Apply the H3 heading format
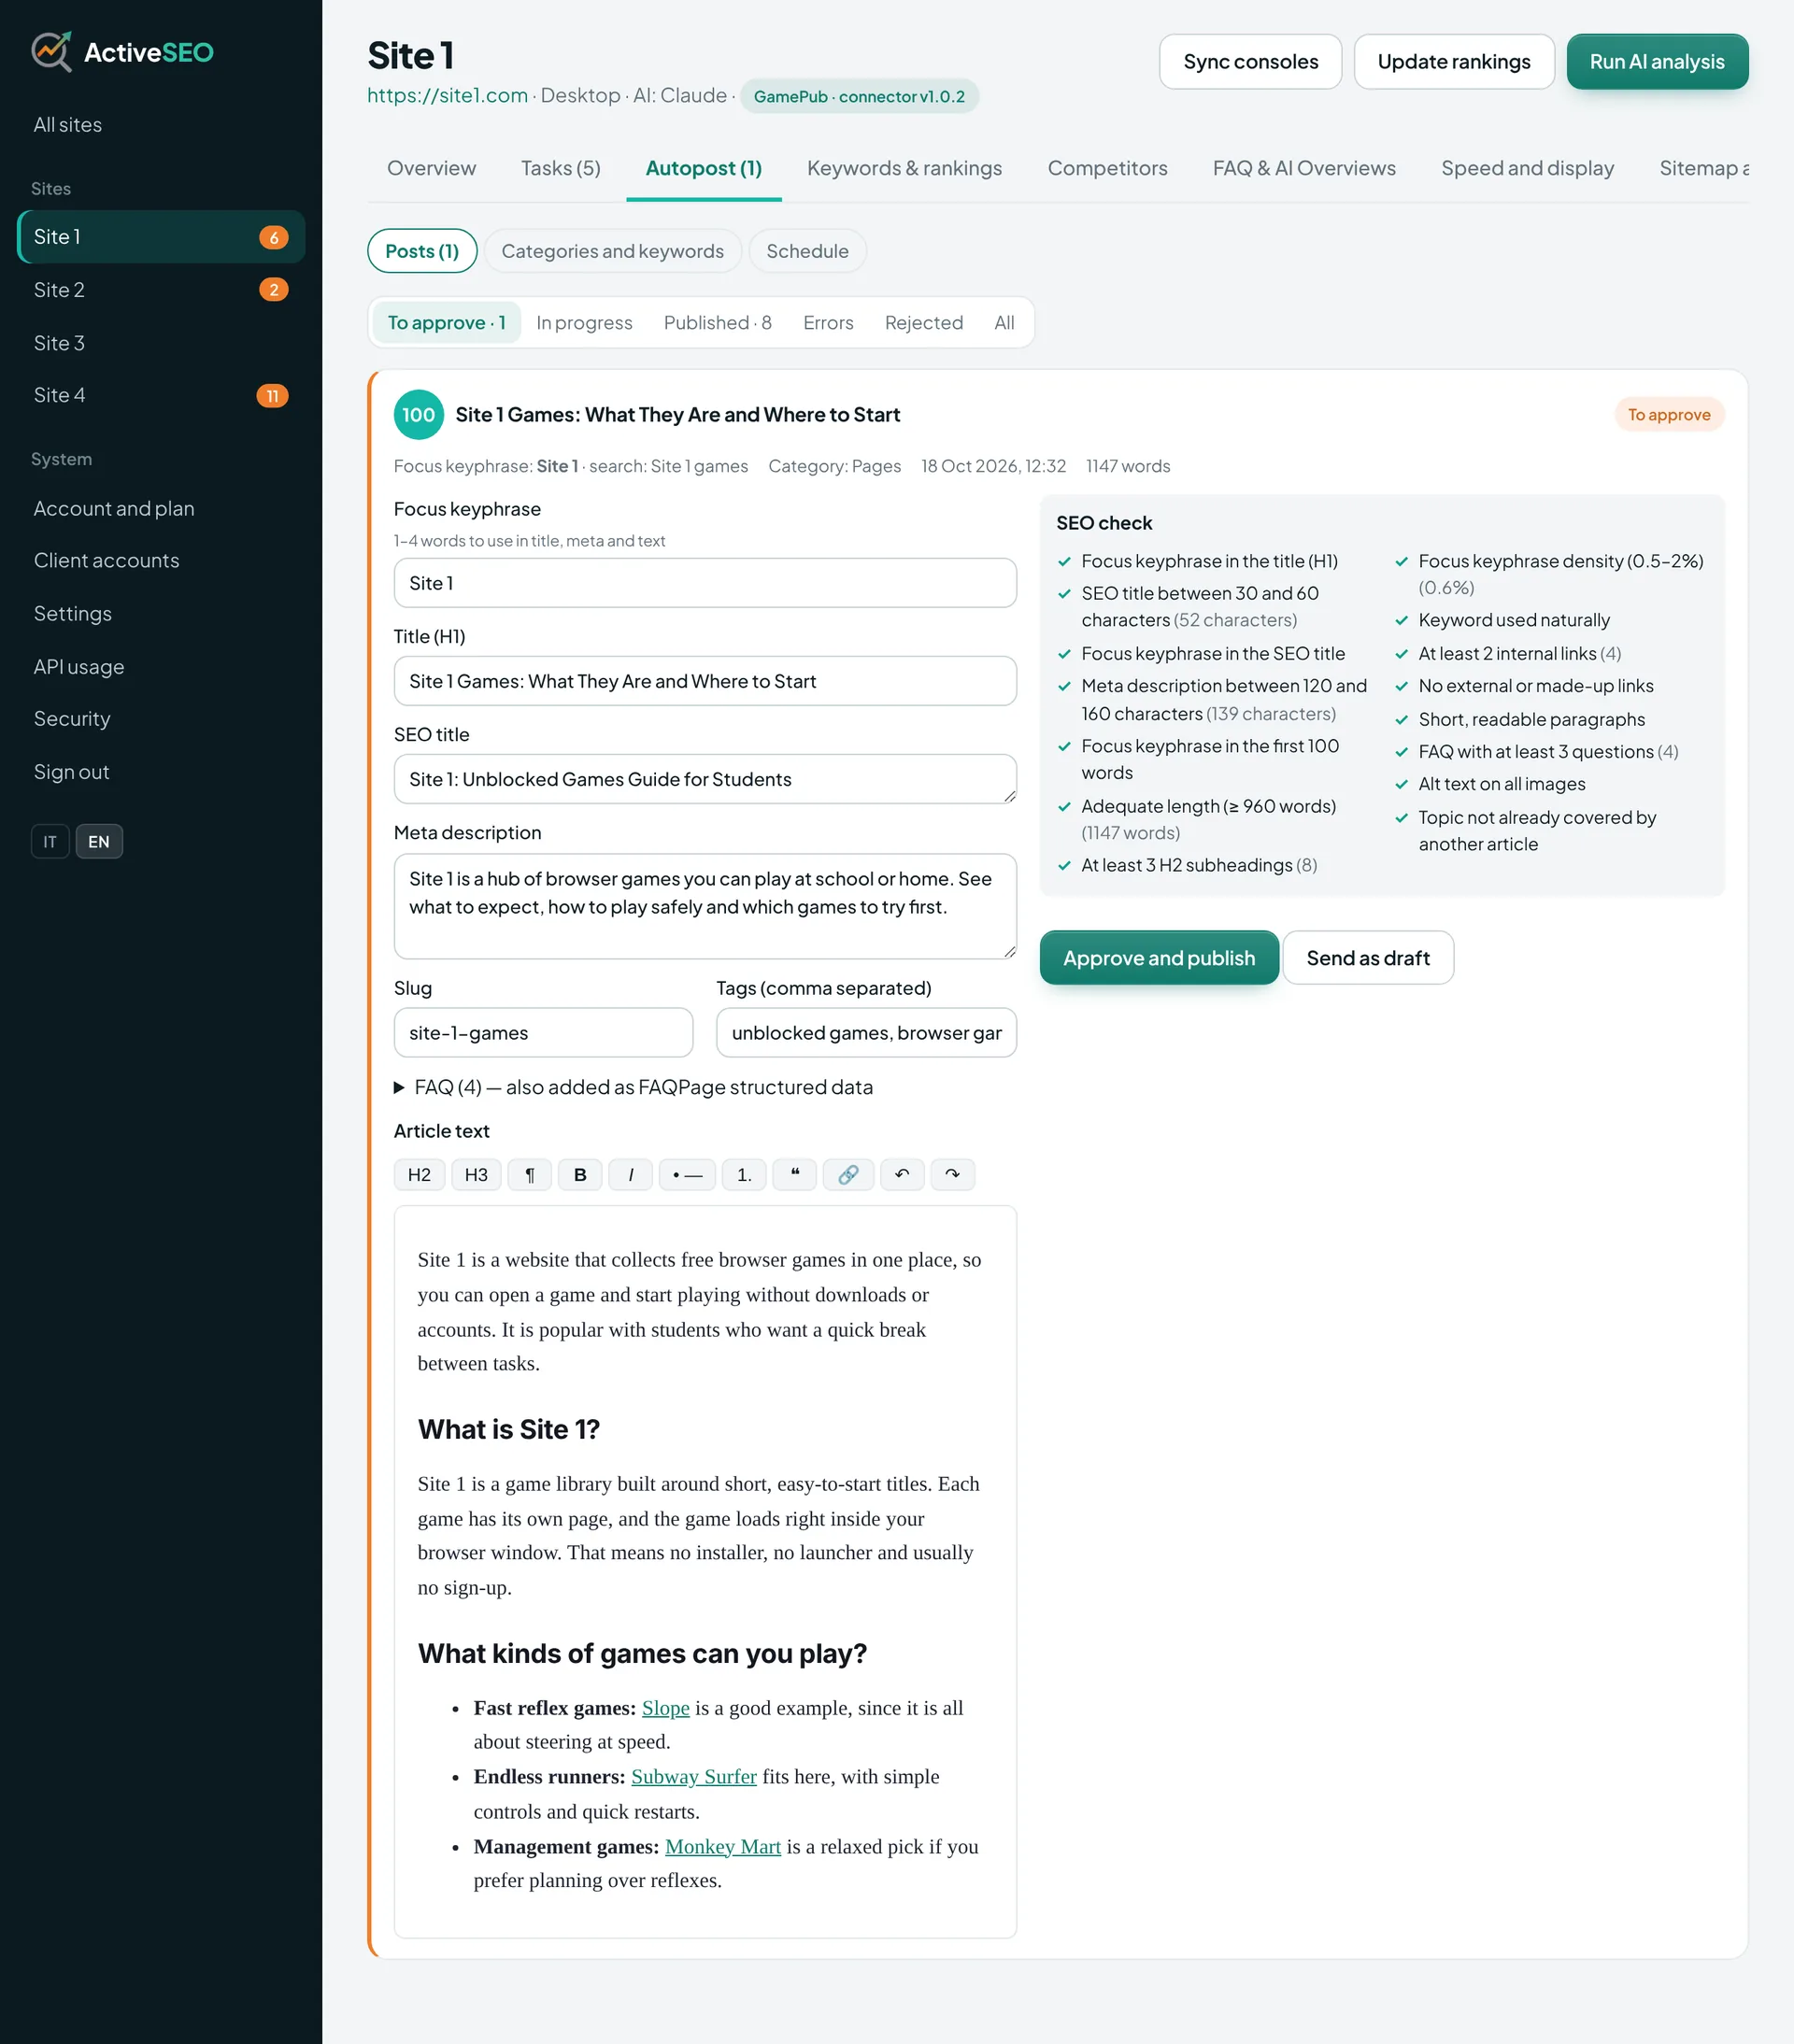Viewport: 1794px width, 2044px height. (x=476, y=1174)
